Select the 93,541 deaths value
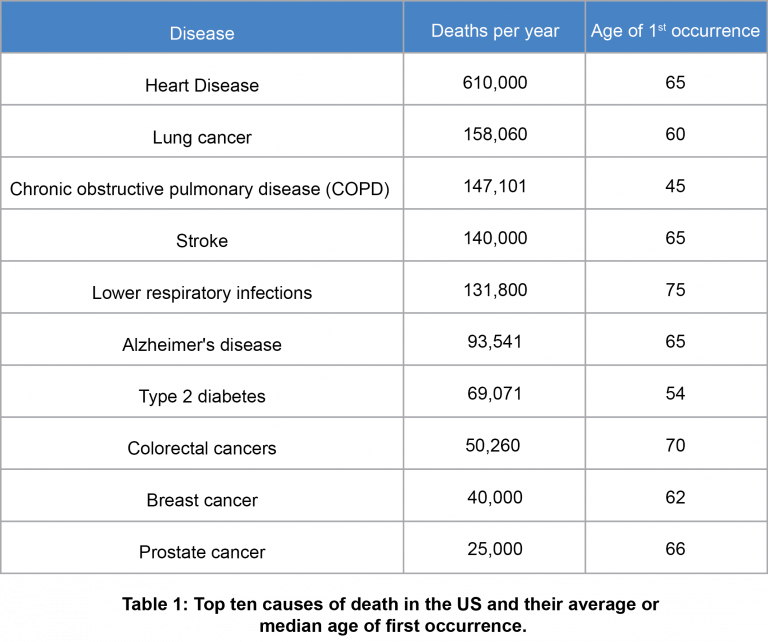This screenshot has width=768, height=642. tap(494, 342)
